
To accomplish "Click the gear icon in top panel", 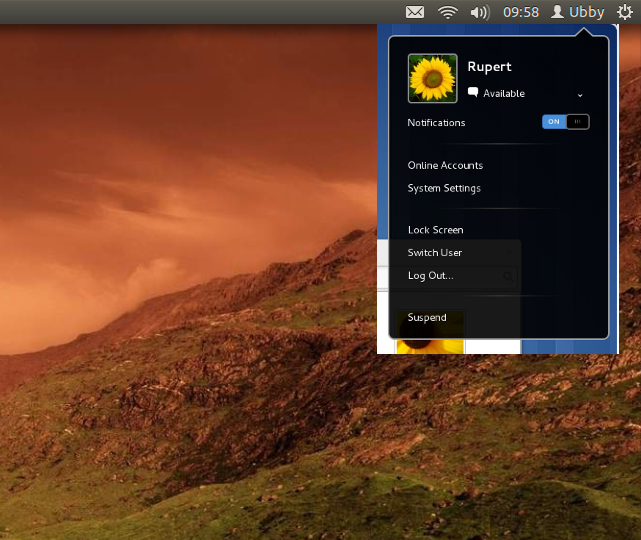I will pos(625,12).
